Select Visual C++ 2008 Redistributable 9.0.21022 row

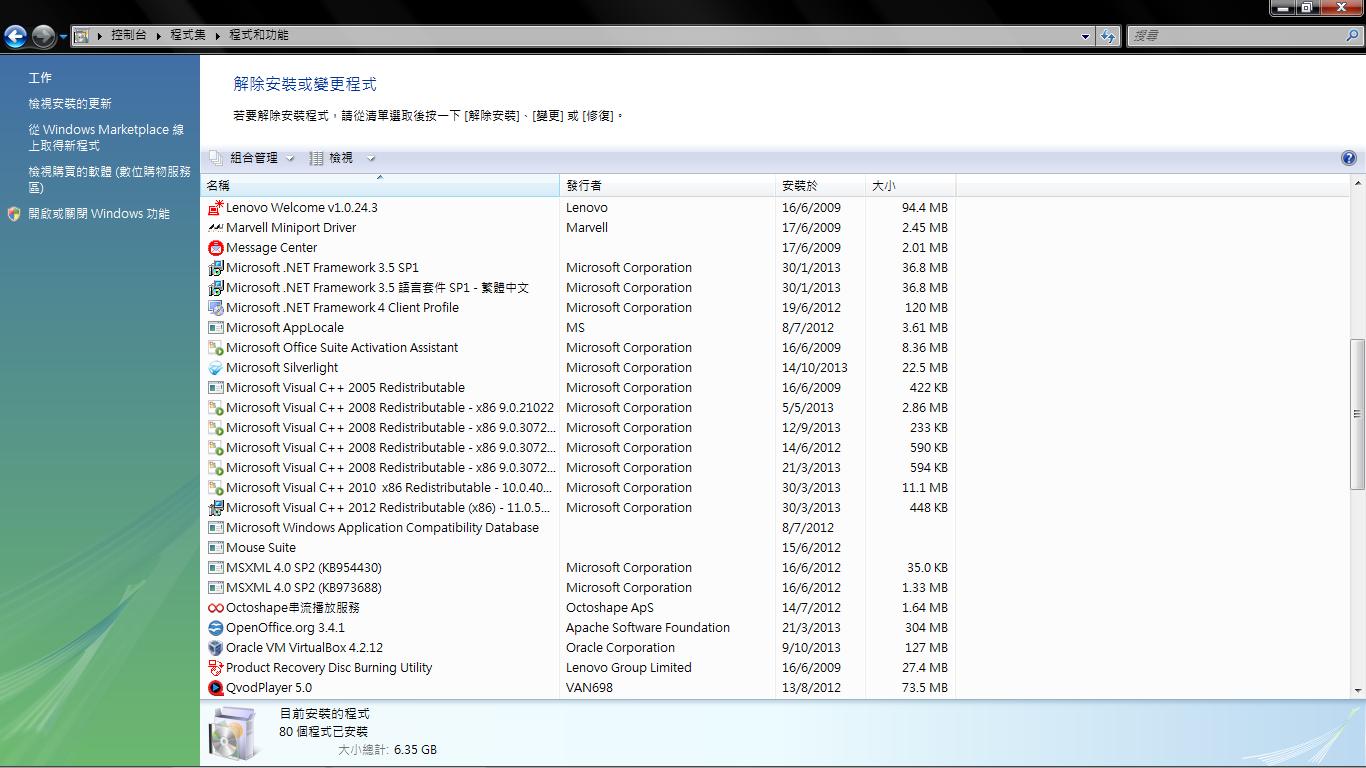coord(578,408)
